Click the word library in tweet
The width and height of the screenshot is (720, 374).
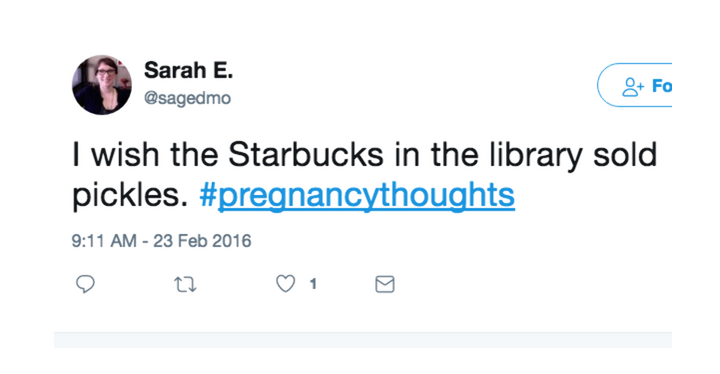coord(536,156)
